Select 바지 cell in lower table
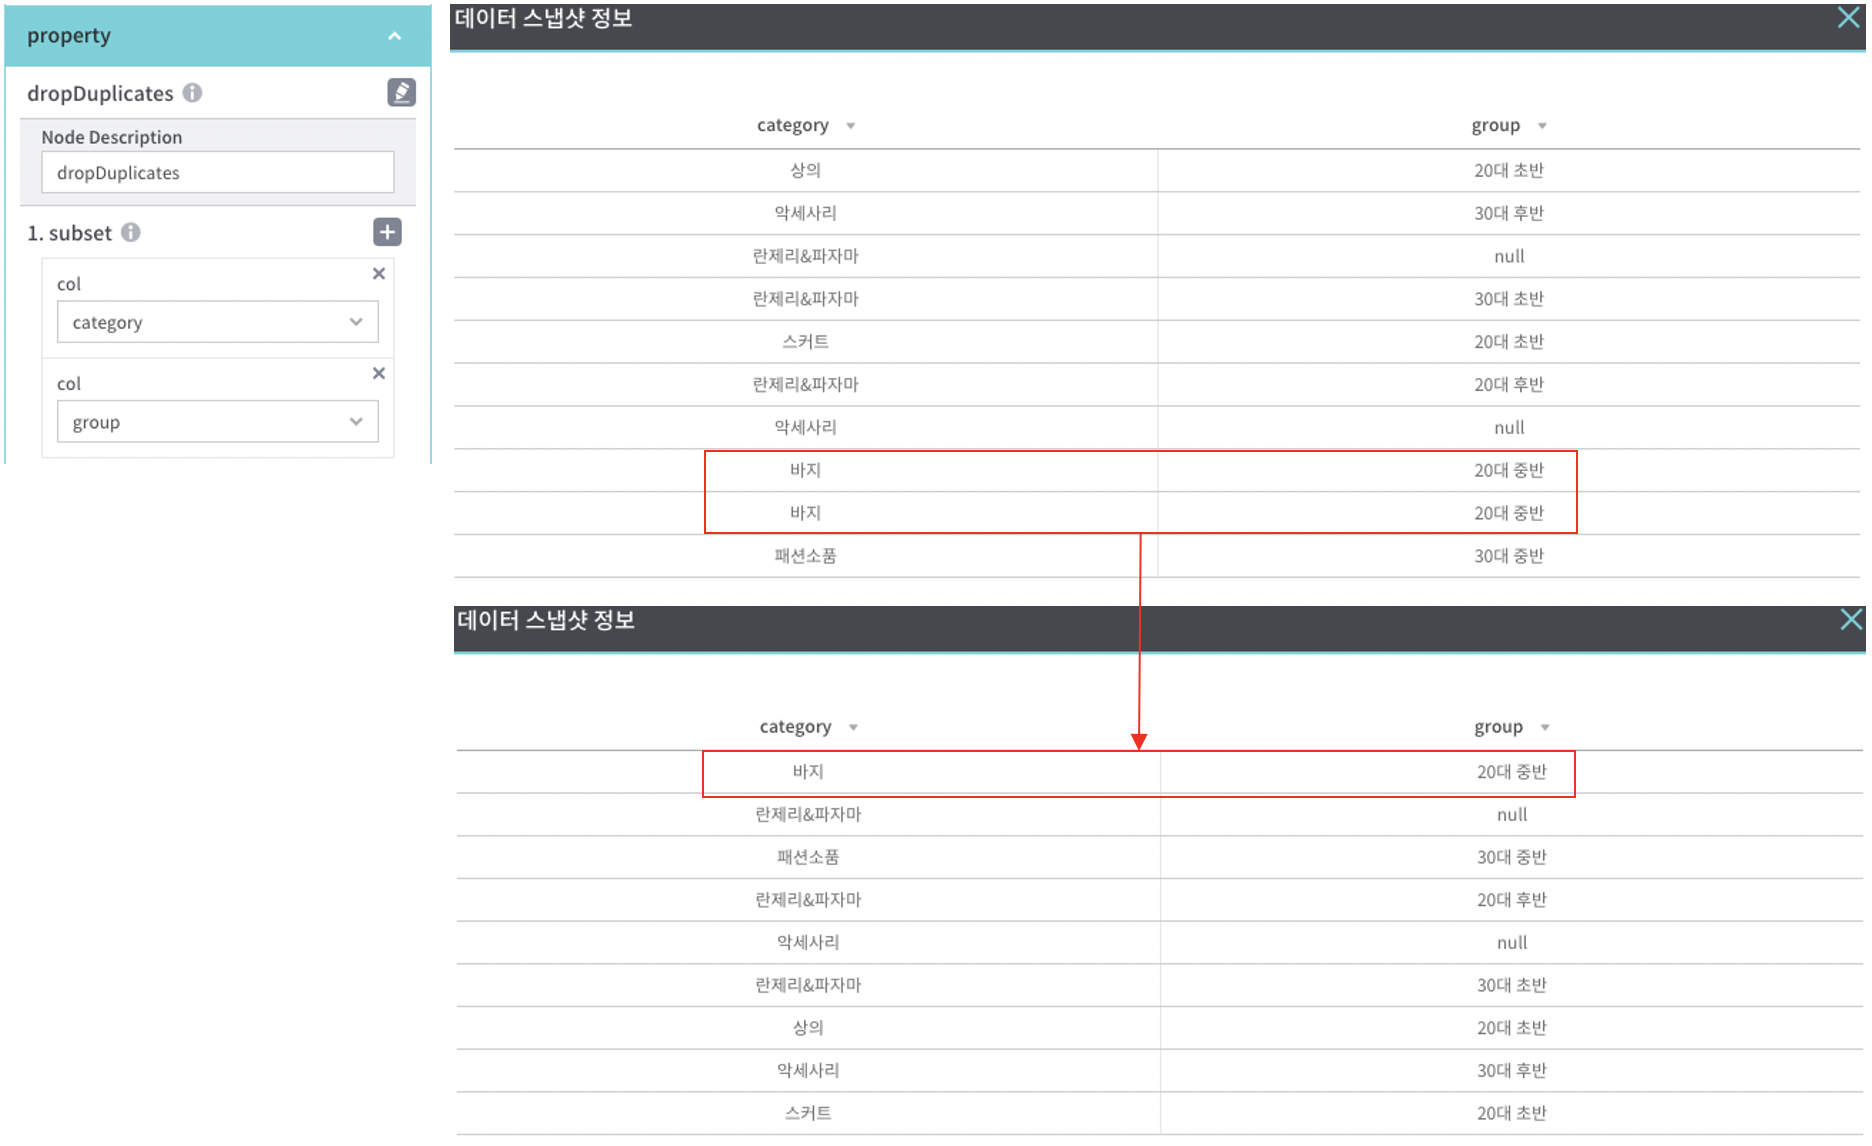1872x1146 pixels. tap(808, 772)
